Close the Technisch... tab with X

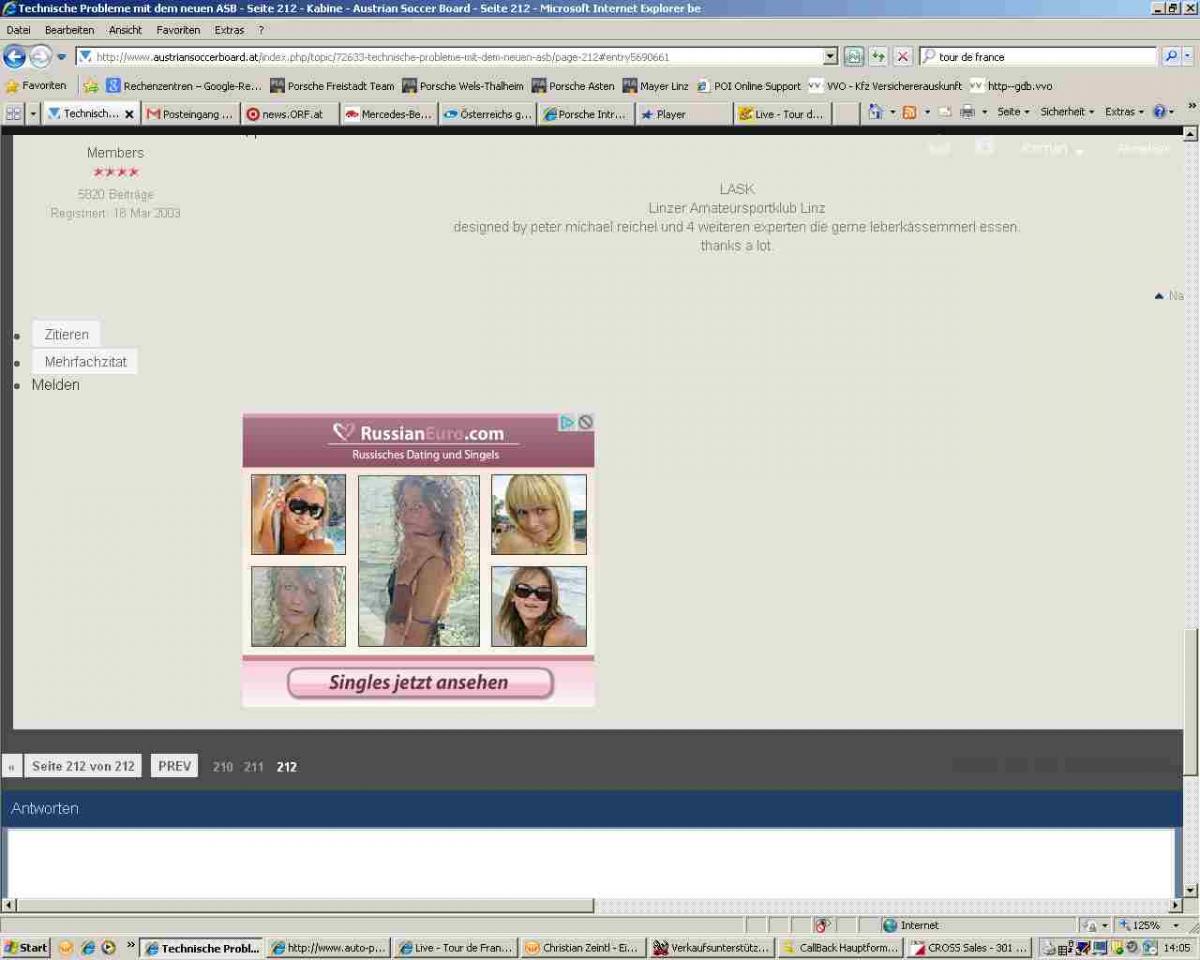click(x=129, y=115)
